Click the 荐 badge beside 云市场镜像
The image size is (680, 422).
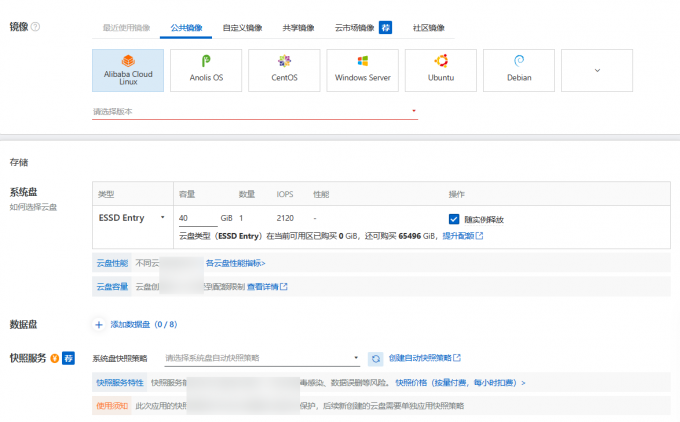coord(385,28)
